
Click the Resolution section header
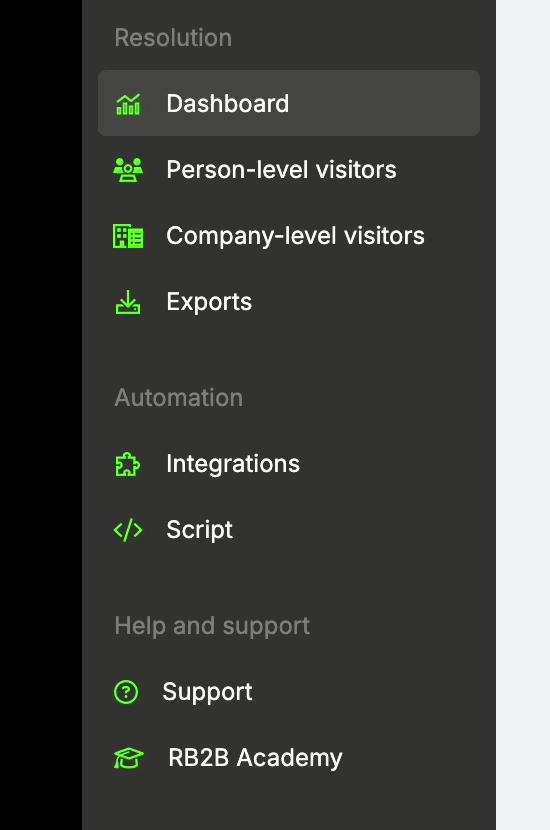pos(173,38)
